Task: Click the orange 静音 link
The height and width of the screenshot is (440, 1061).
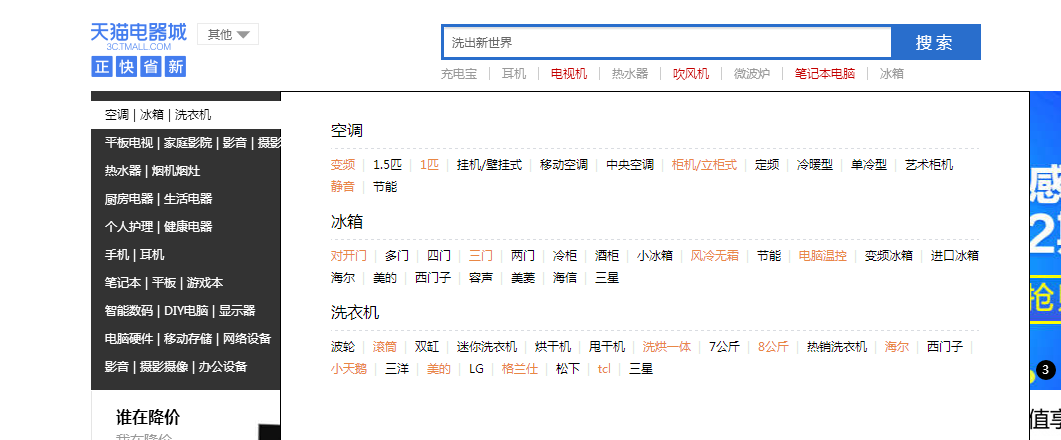Action: (343, 186)
